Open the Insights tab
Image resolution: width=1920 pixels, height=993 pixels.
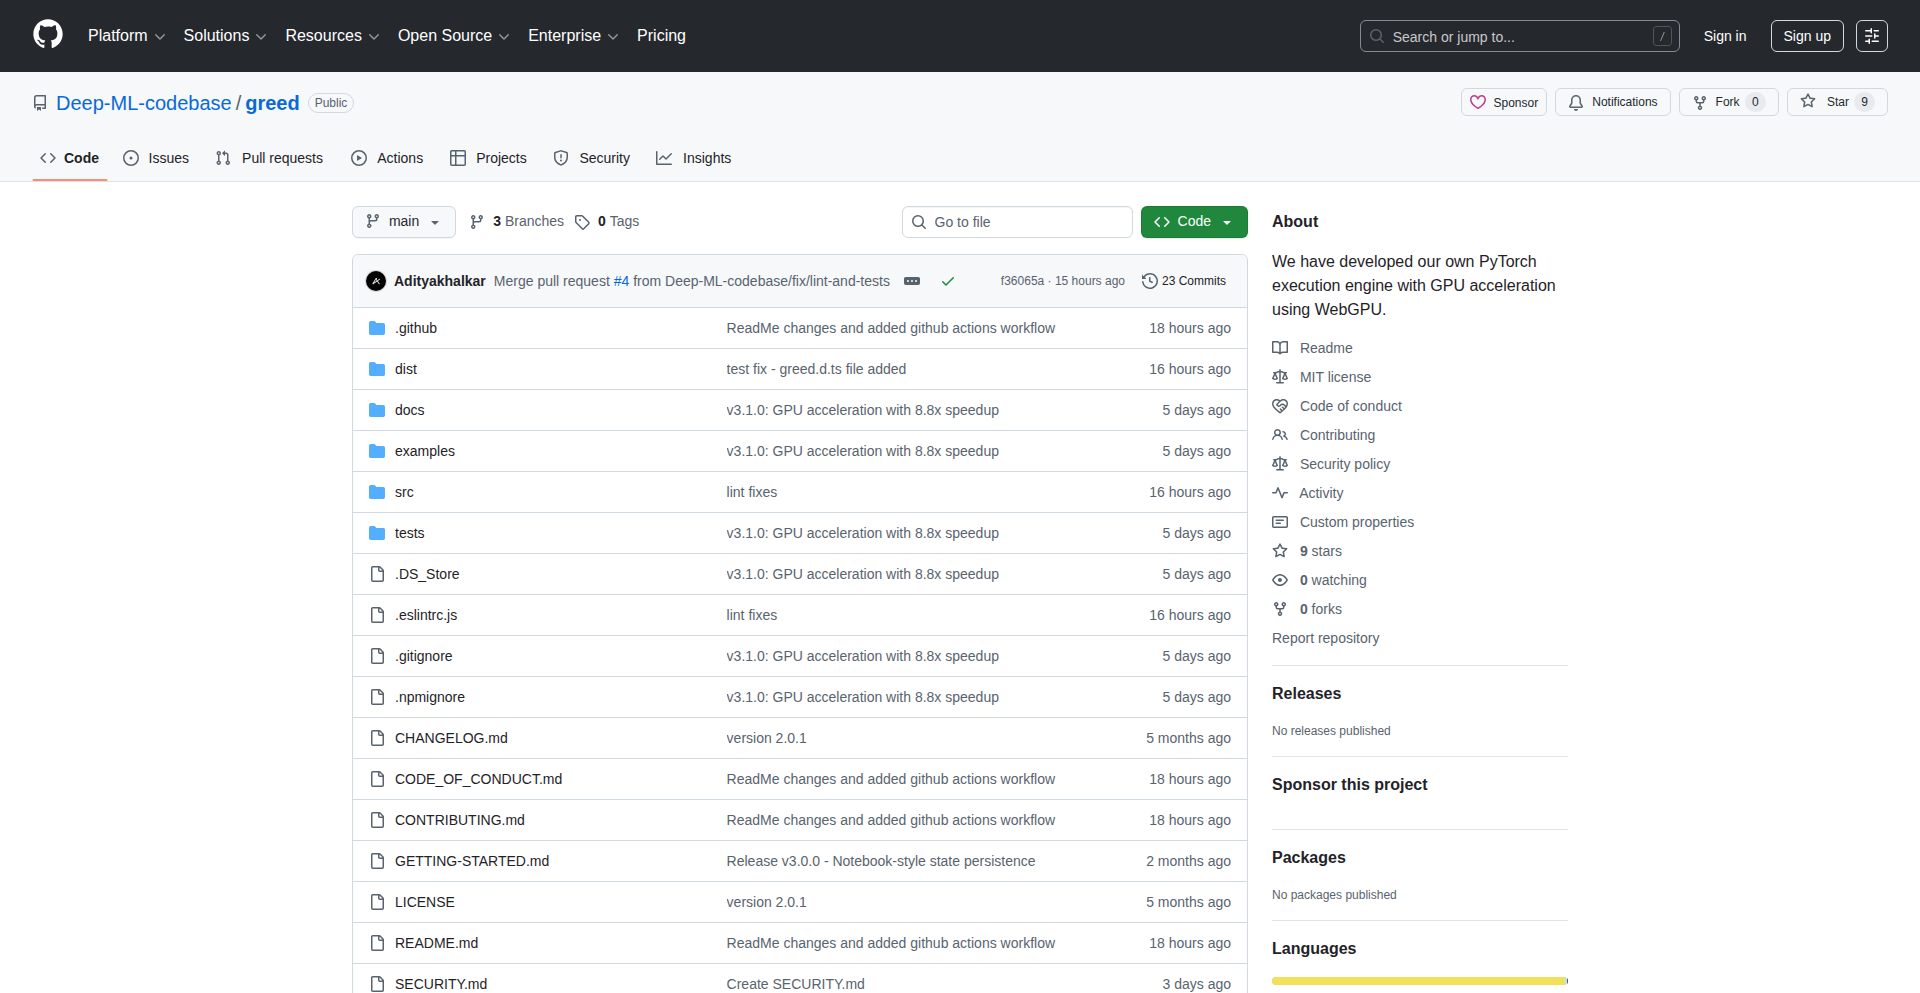[x=694, y=158]
